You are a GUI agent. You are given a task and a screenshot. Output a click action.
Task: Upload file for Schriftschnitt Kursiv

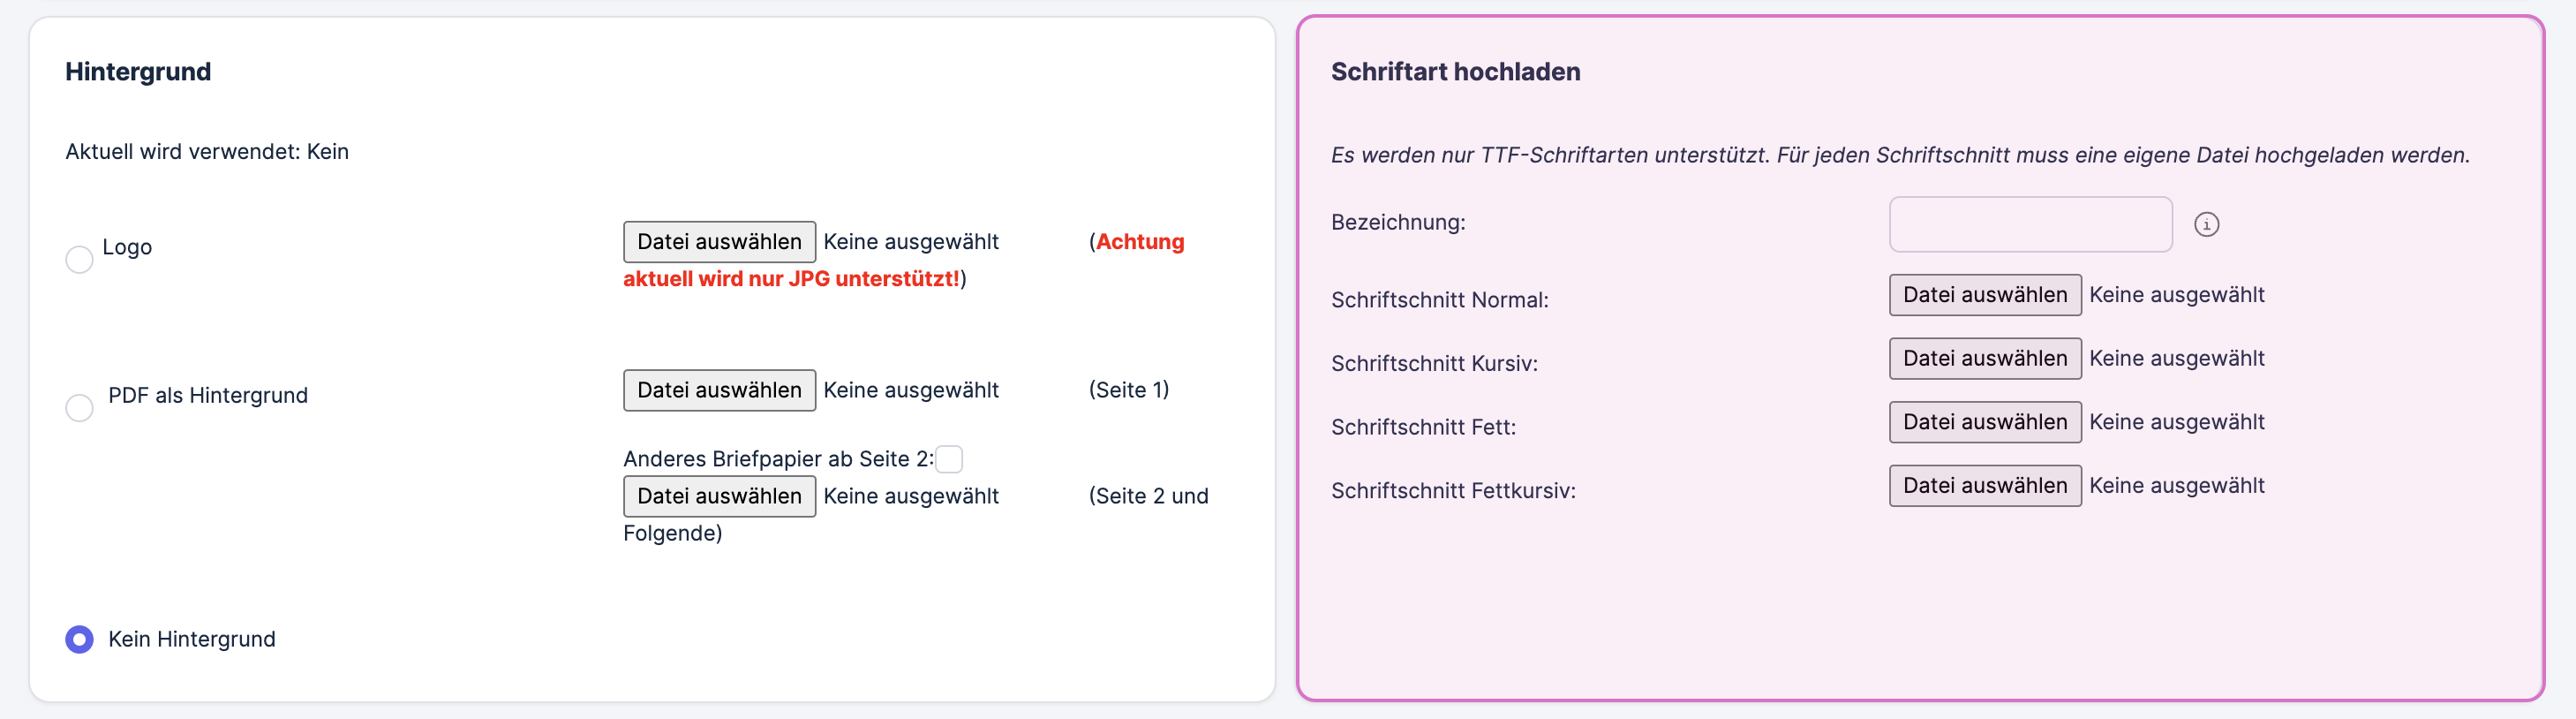[x=1984, y=358]
